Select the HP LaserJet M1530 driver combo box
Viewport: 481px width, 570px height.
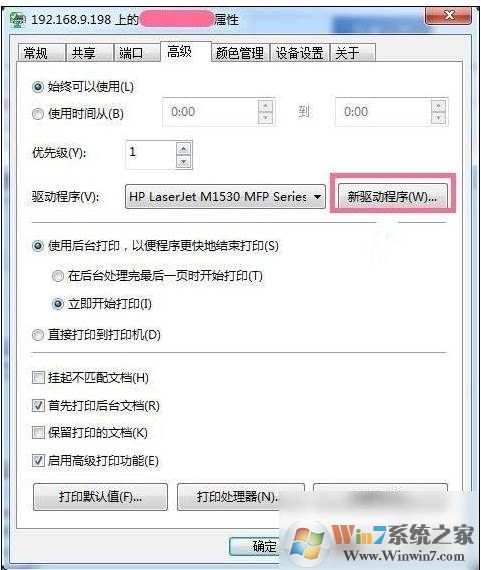tap(225, 197)
